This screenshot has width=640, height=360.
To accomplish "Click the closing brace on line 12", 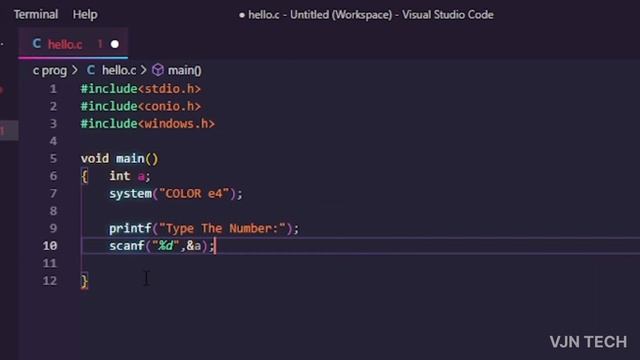I will coord(84,281).
